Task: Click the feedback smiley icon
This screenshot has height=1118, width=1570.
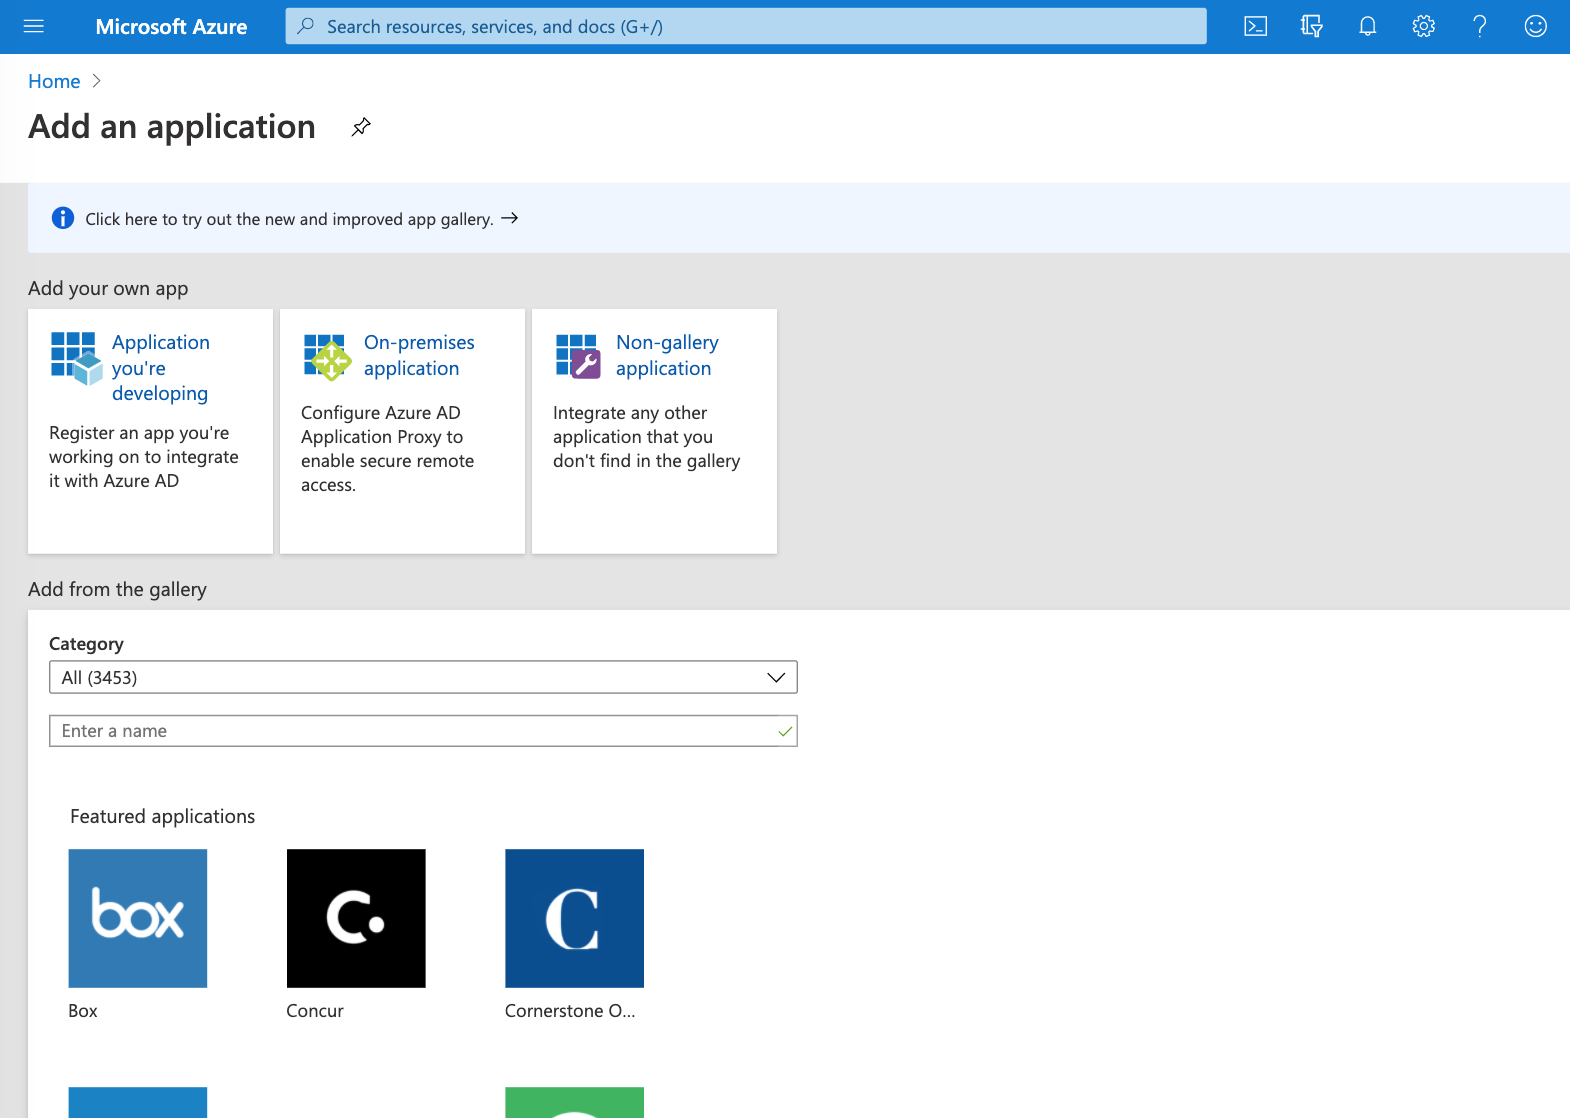Action: 1535,27
